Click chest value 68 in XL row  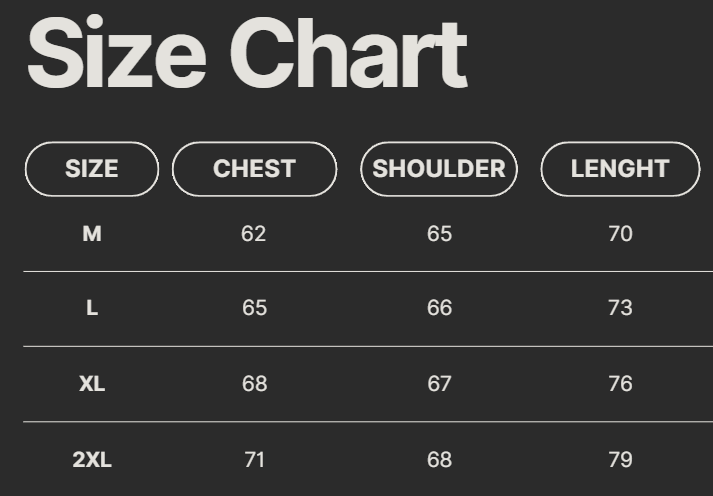tap(254, 383)
